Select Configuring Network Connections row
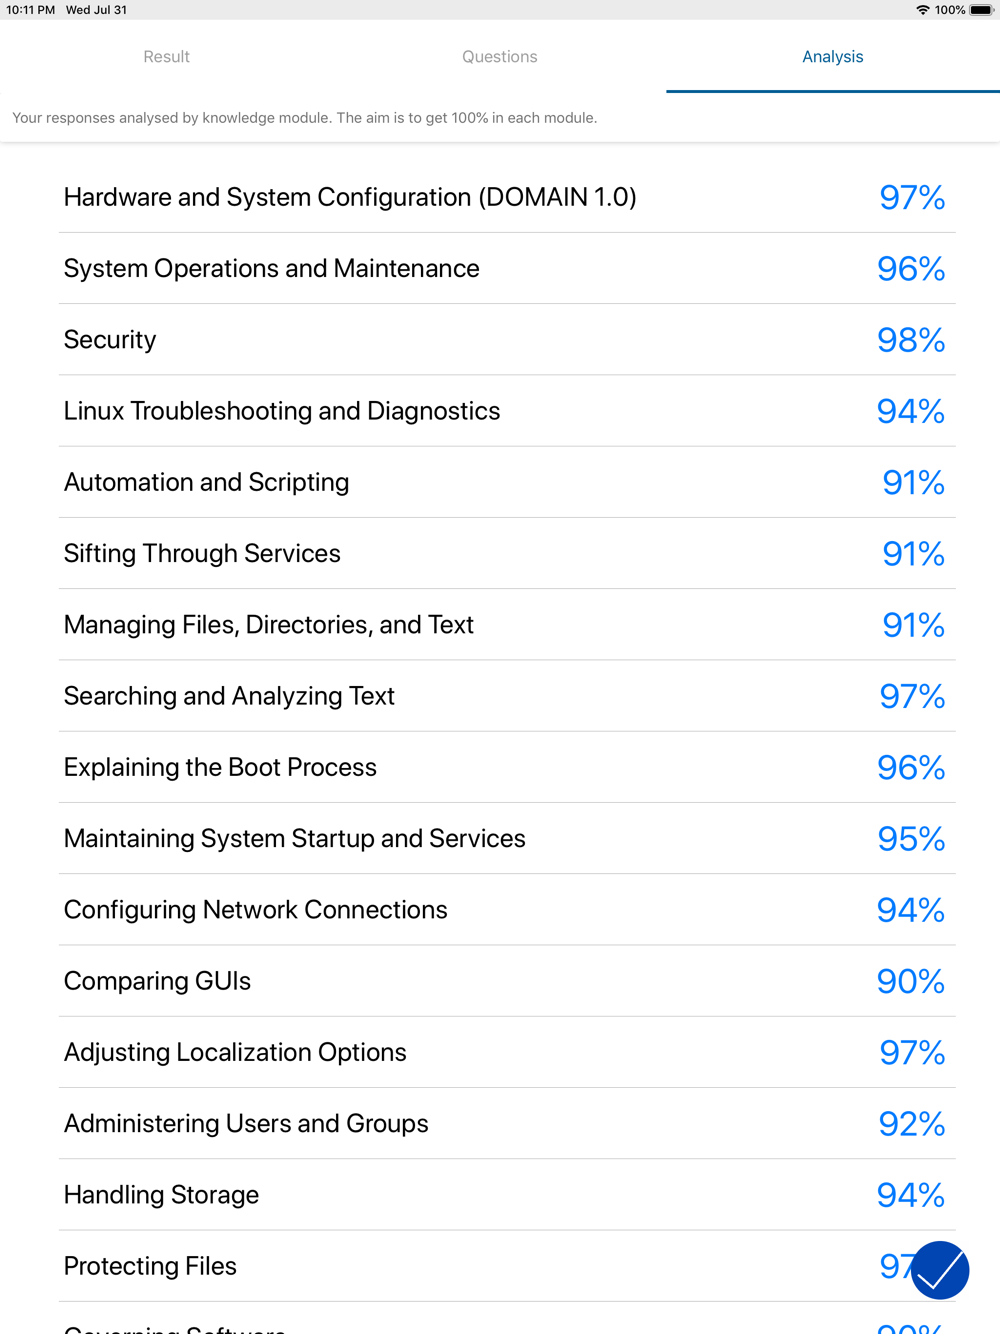 click(x=507, y=910)
